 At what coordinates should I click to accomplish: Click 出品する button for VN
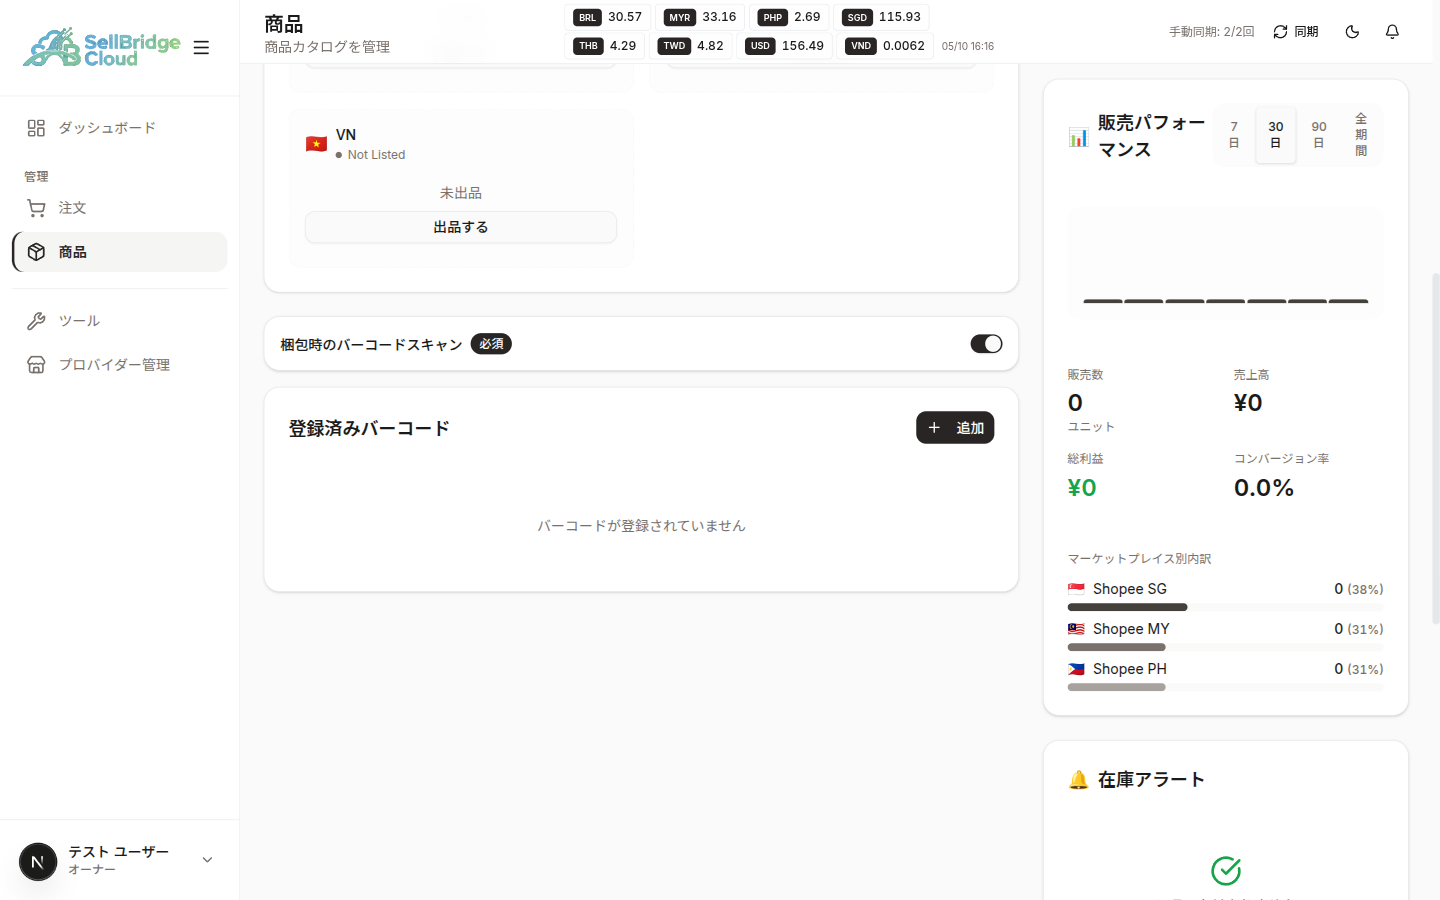(461, 227)
